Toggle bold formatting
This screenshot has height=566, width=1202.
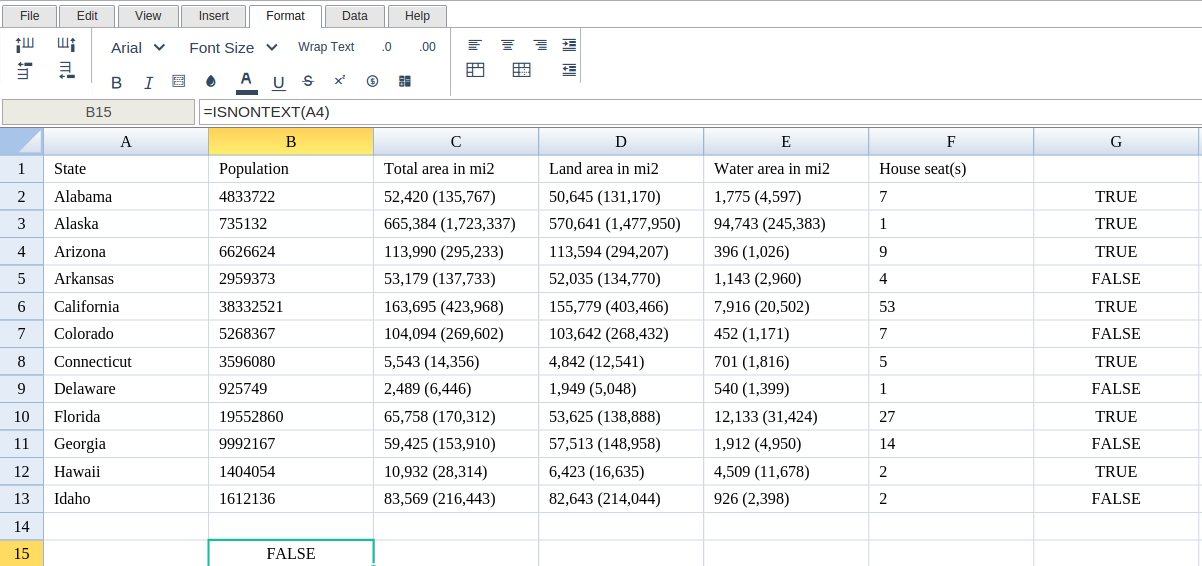[x=116, y=82]
